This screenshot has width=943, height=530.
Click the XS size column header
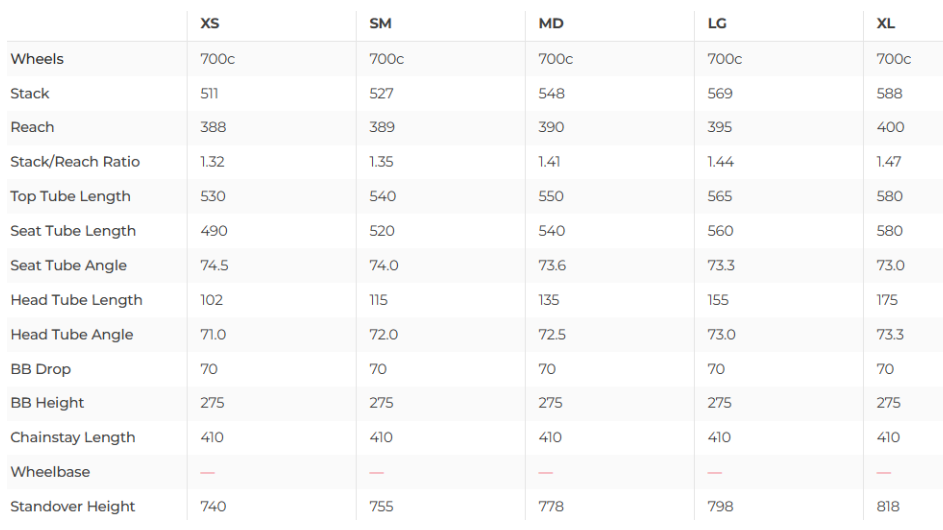point(210,24)
